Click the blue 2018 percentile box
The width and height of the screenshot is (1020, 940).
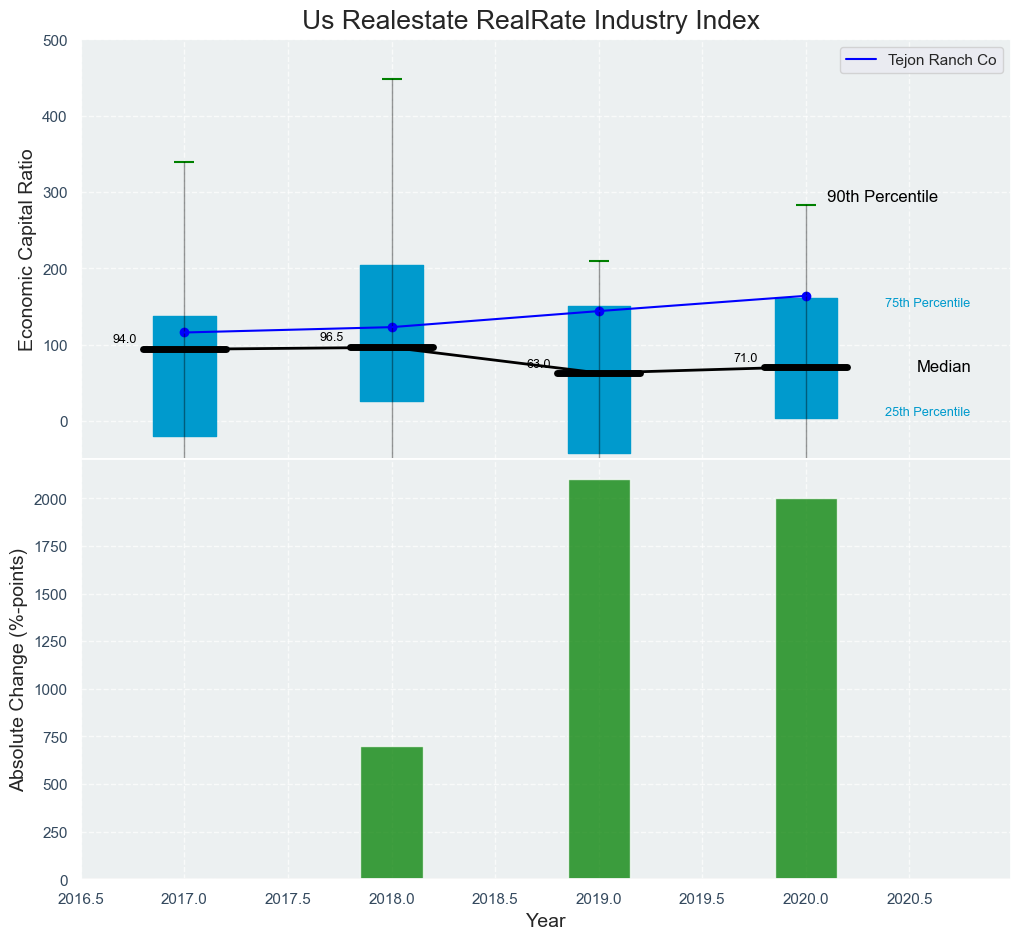(392, 300)
